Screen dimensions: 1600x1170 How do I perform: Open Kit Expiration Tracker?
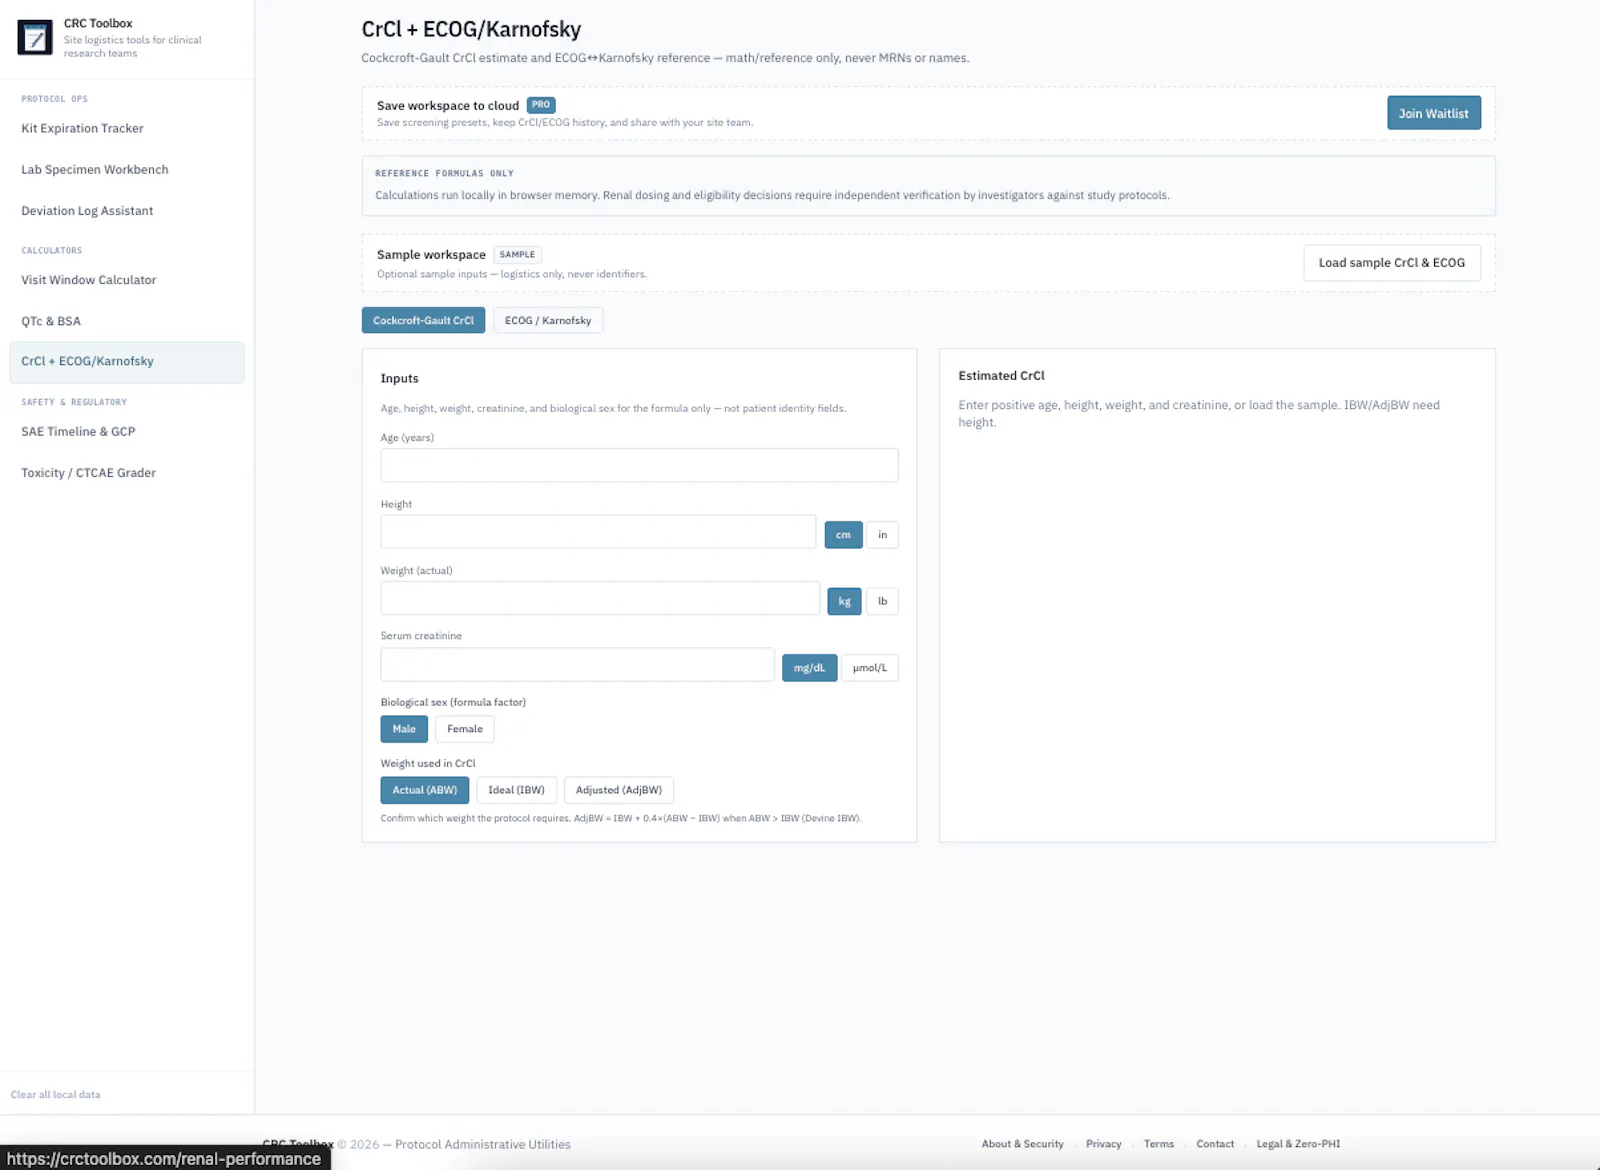coord(82,128)
